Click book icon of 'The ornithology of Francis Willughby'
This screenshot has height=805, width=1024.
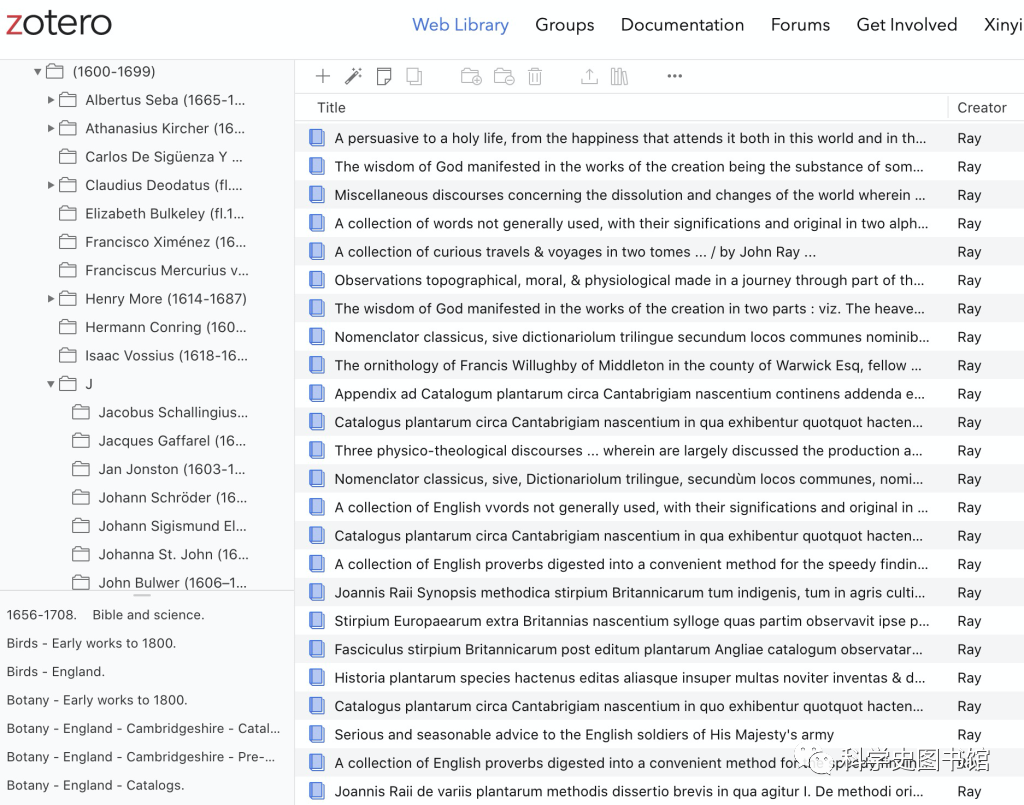[317, 365]
